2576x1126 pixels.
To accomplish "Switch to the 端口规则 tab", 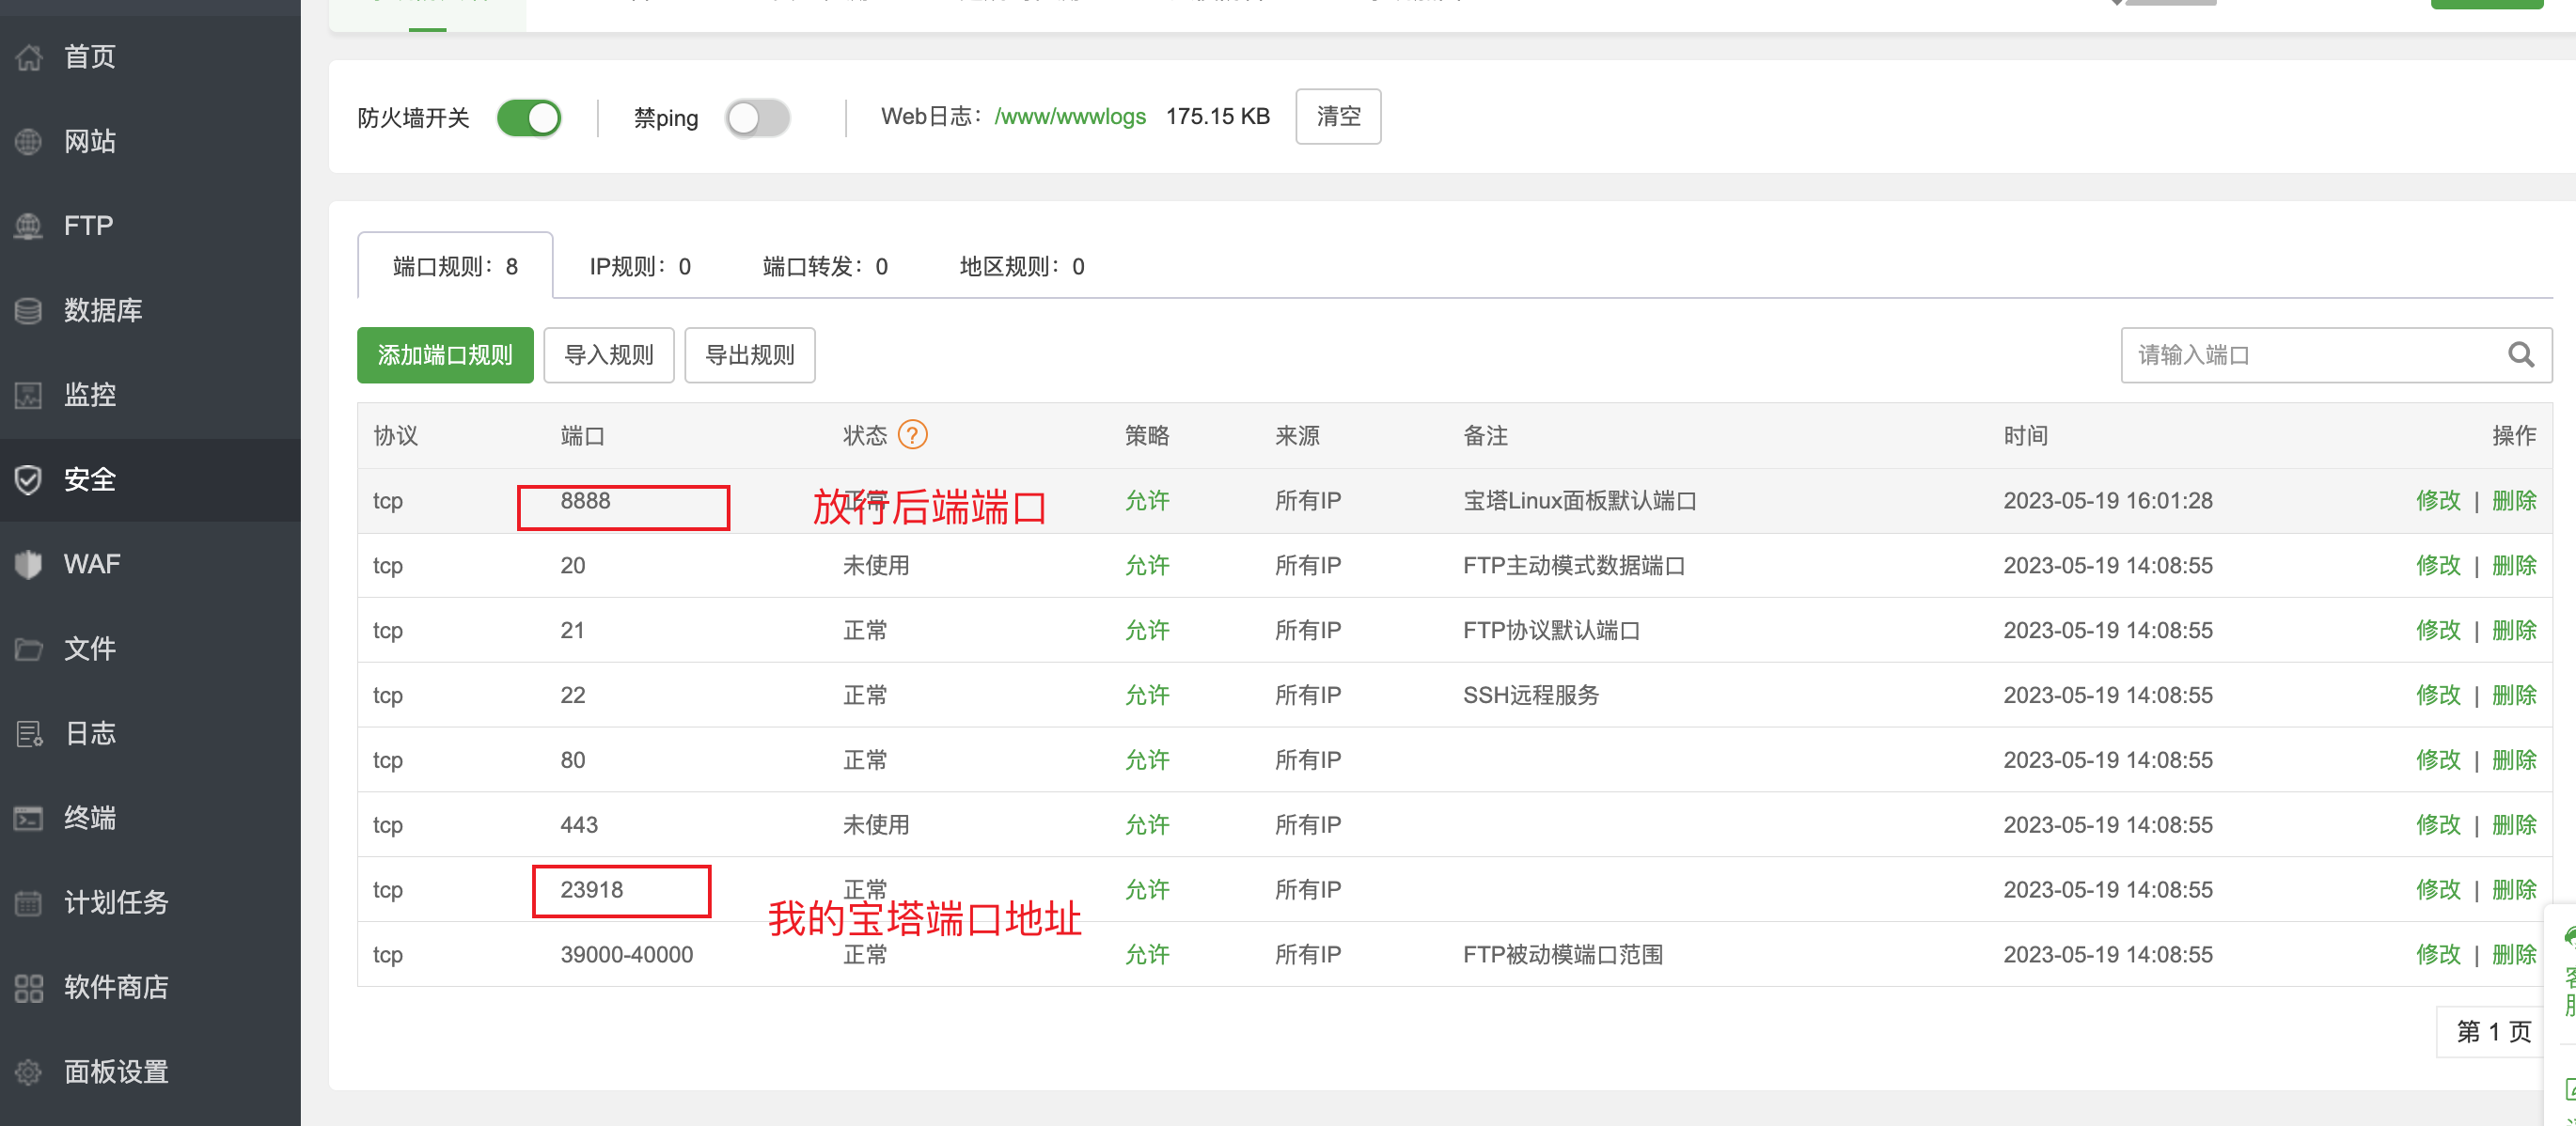I will tap(455, 266).
